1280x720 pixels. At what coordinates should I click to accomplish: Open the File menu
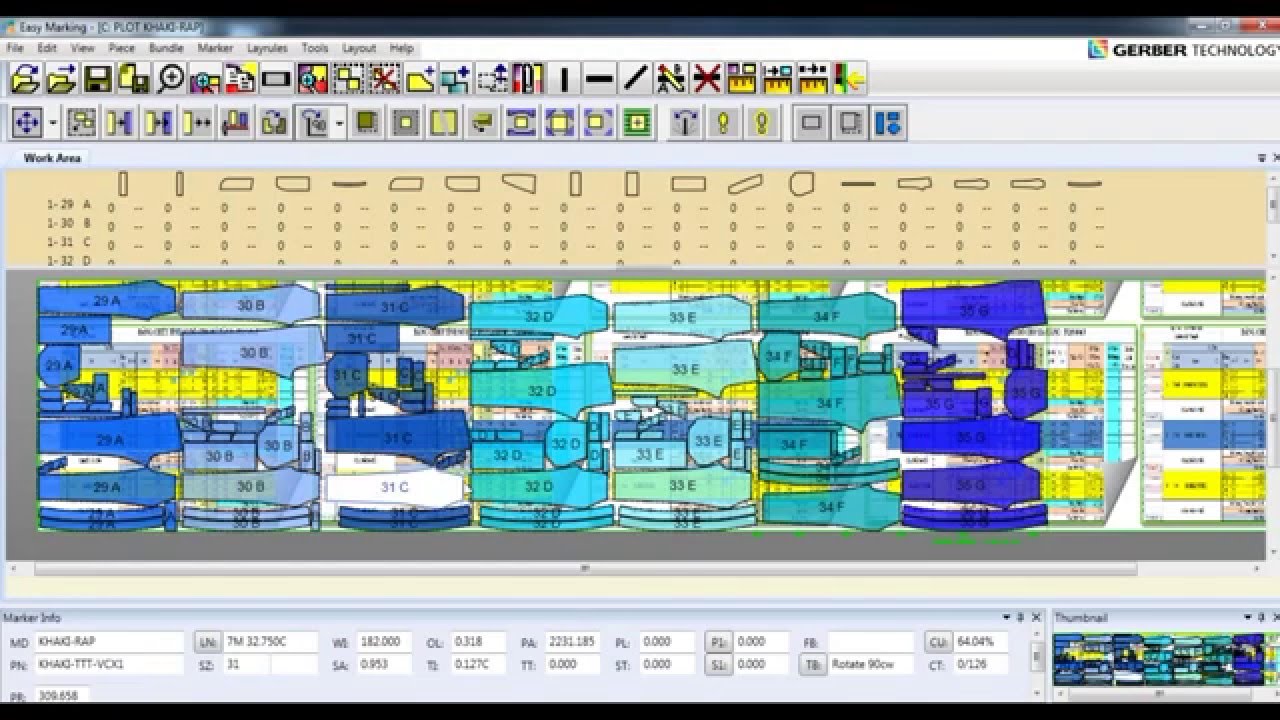pyautogui.click(x=15, y=48)
